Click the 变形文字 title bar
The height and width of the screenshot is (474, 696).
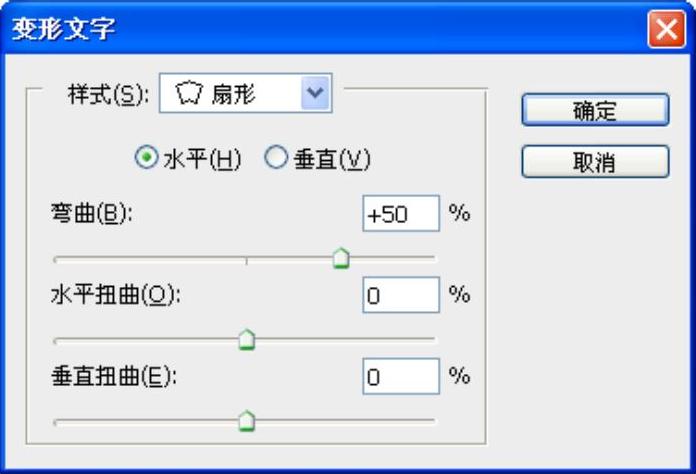[300, 29]
